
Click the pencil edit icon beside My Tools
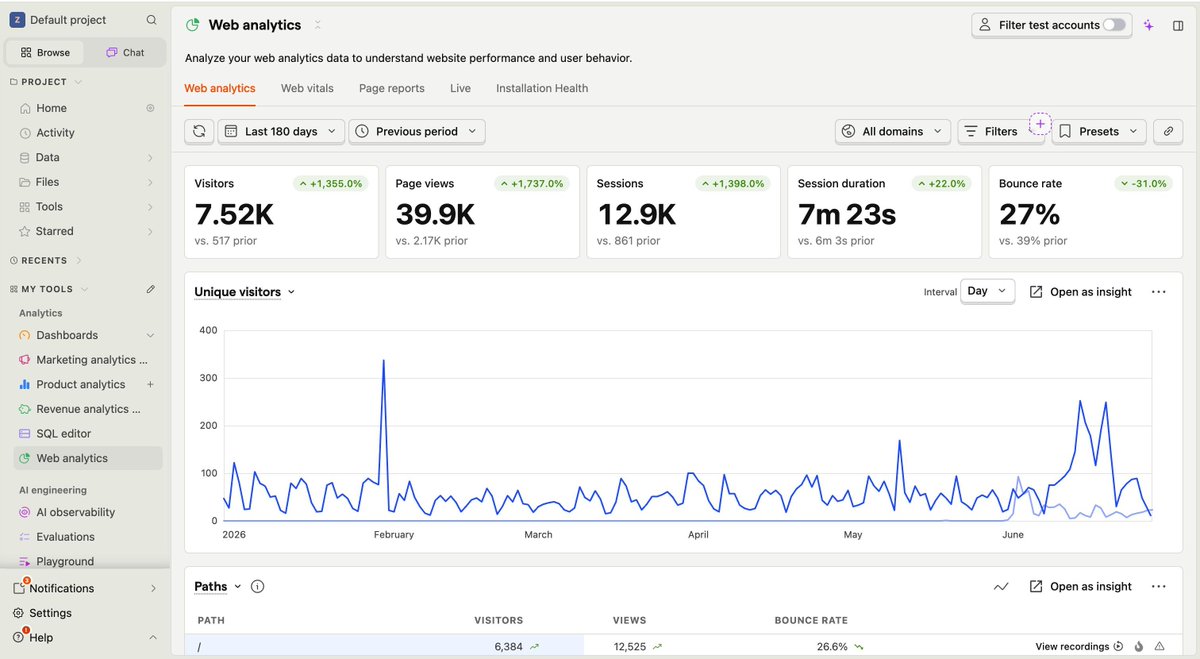coord(151,289)
